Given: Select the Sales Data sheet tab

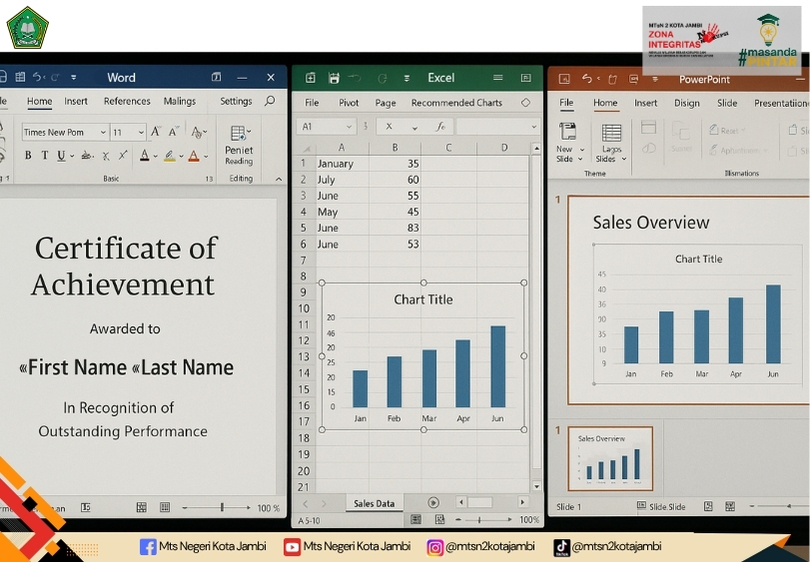Looking at the screenshot, I should click(x=374, y=503).
